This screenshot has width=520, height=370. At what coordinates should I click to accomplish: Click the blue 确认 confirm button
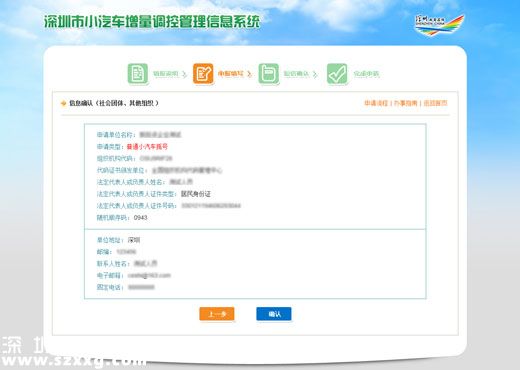274,314
